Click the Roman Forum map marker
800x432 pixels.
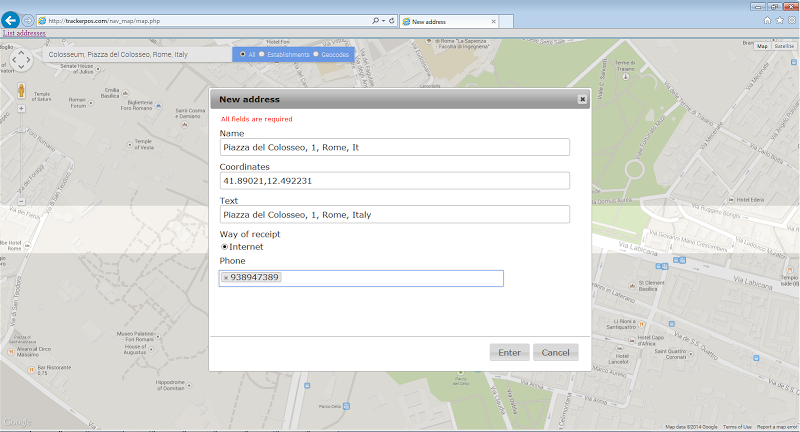pos(91,103)
